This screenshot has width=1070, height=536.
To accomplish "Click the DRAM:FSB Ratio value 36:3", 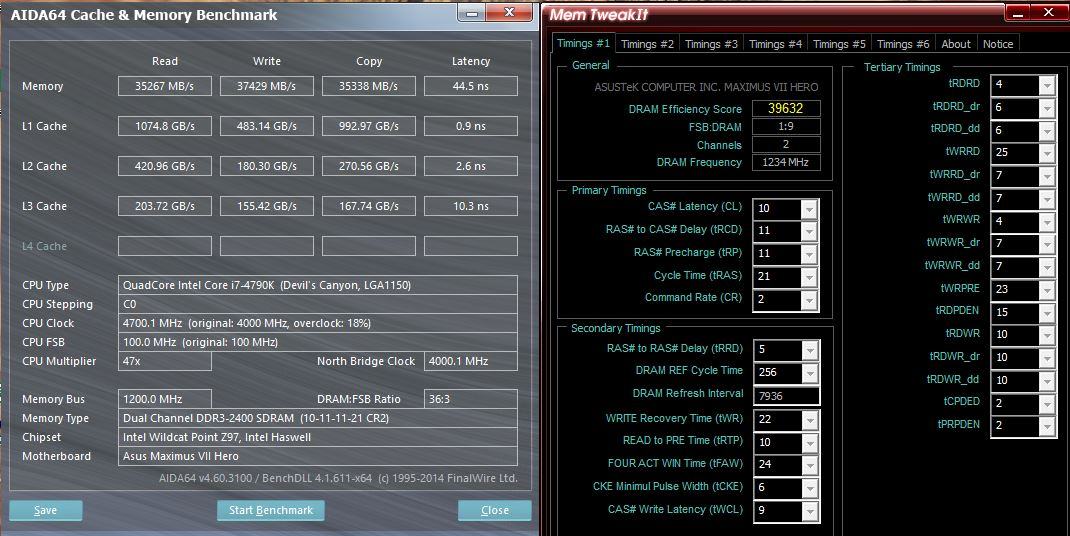I will click(471, 399).
